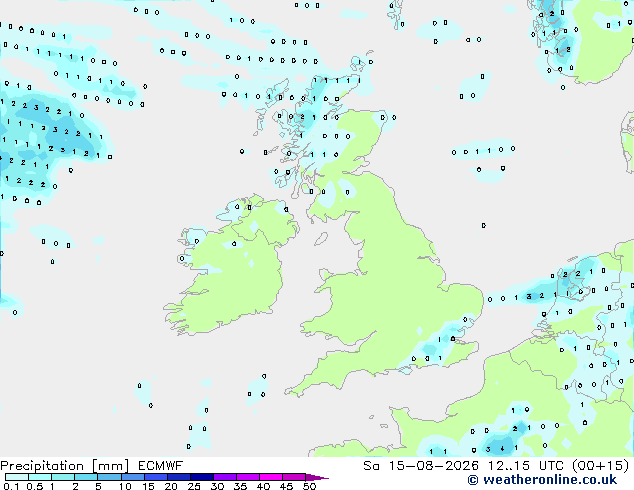This screenshot has width=634, height=490.
Task: Click the 30–35 mm purple swatch
Action: (x=224, y=477)
